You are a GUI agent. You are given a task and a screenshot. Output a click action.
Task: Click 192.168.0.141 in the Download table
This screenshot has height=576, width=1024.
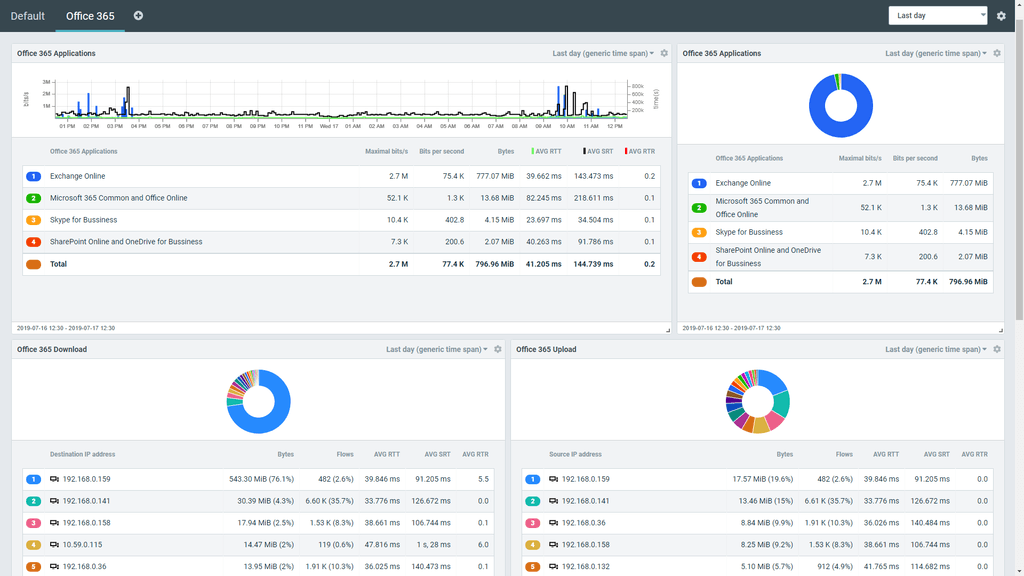tap(86, 501)
